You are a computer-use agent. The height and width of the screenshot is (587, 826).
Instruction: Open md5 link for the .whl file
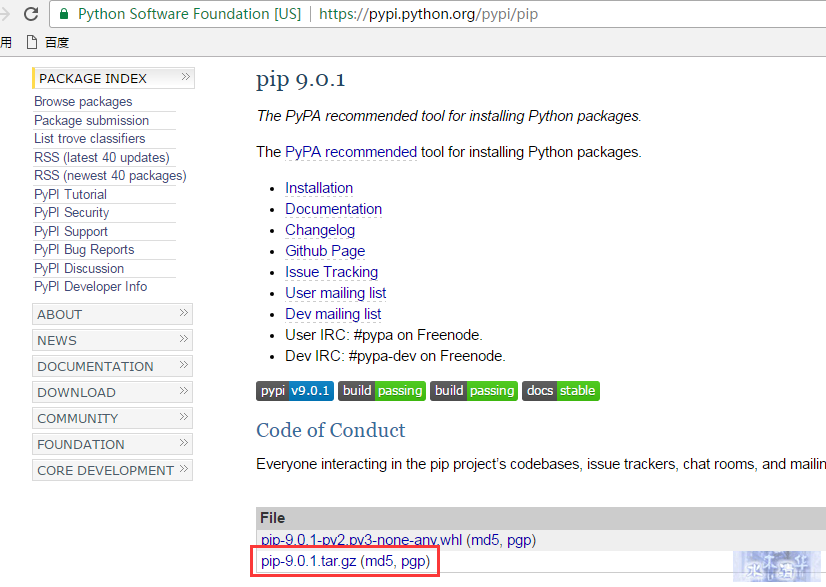[485, 540]
